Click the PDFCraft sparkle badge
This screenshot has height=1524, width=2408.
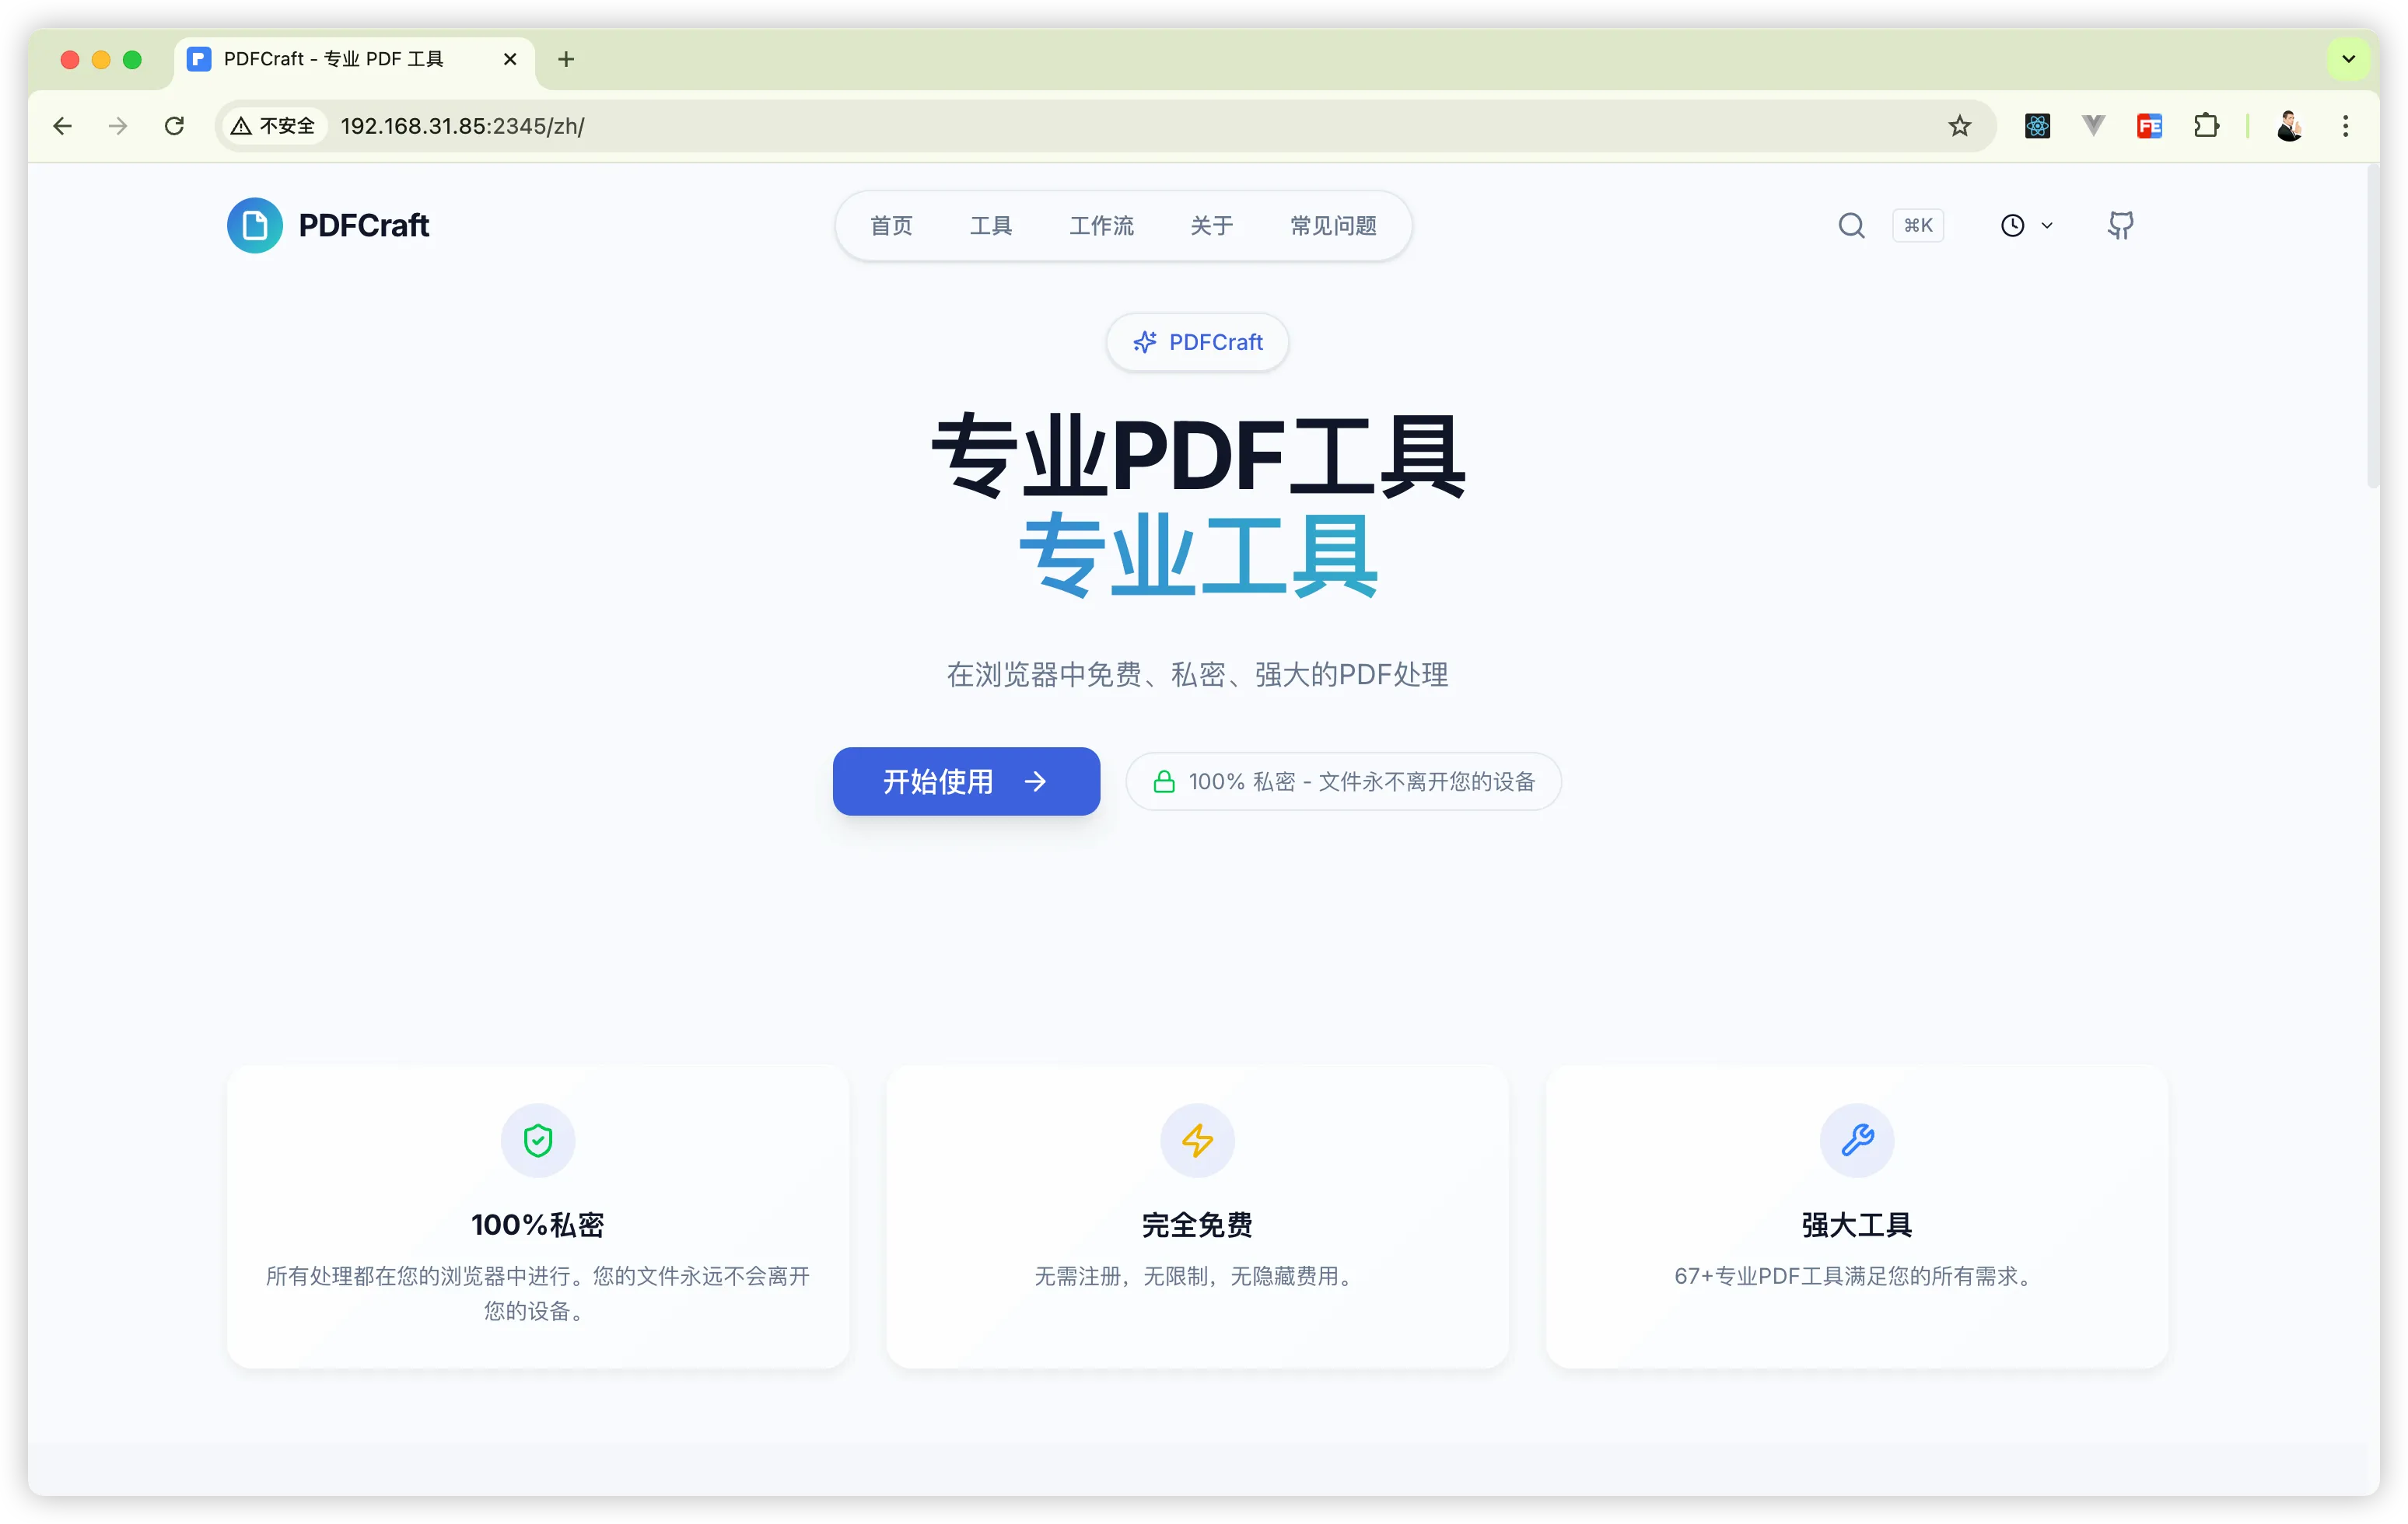pyautogui.click(x=1197, y=342)
